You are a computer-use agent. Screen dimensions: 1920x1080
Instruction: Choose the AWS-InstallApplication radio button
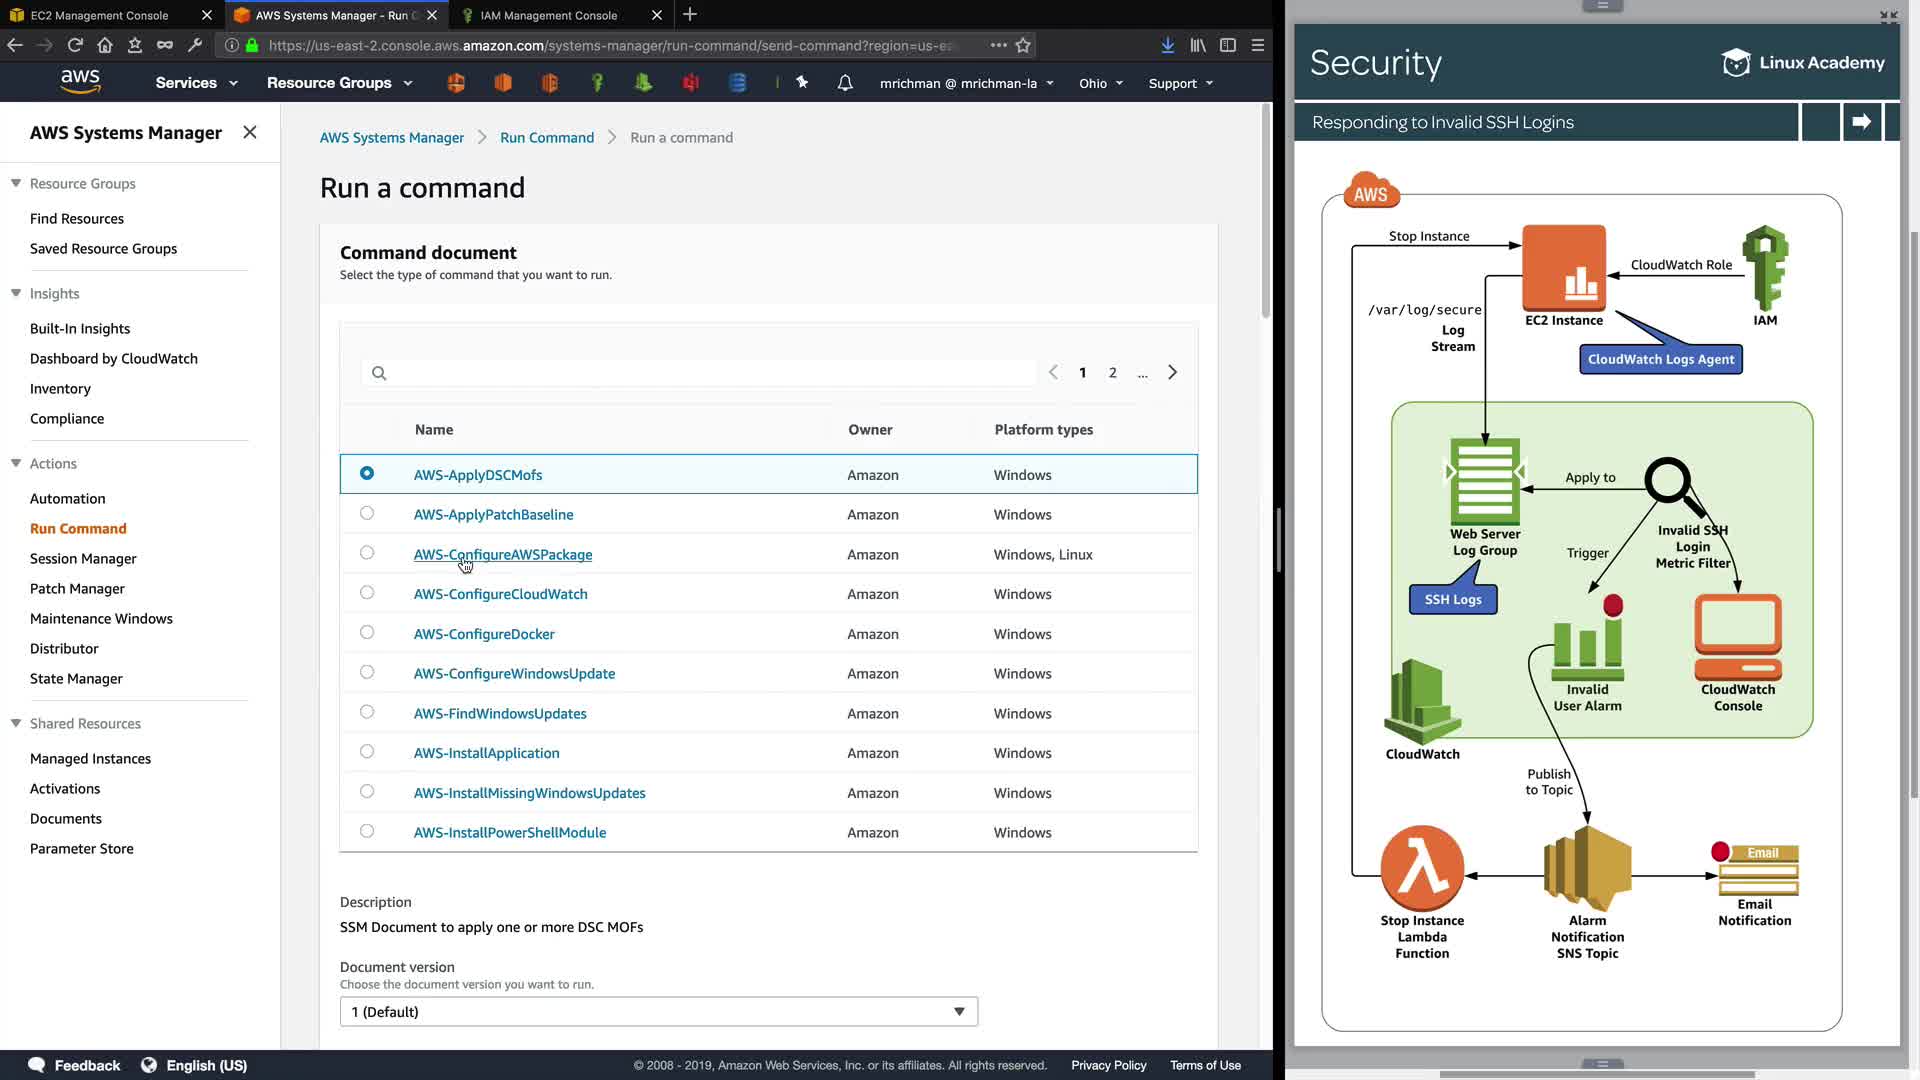click(x=367, y=752)
